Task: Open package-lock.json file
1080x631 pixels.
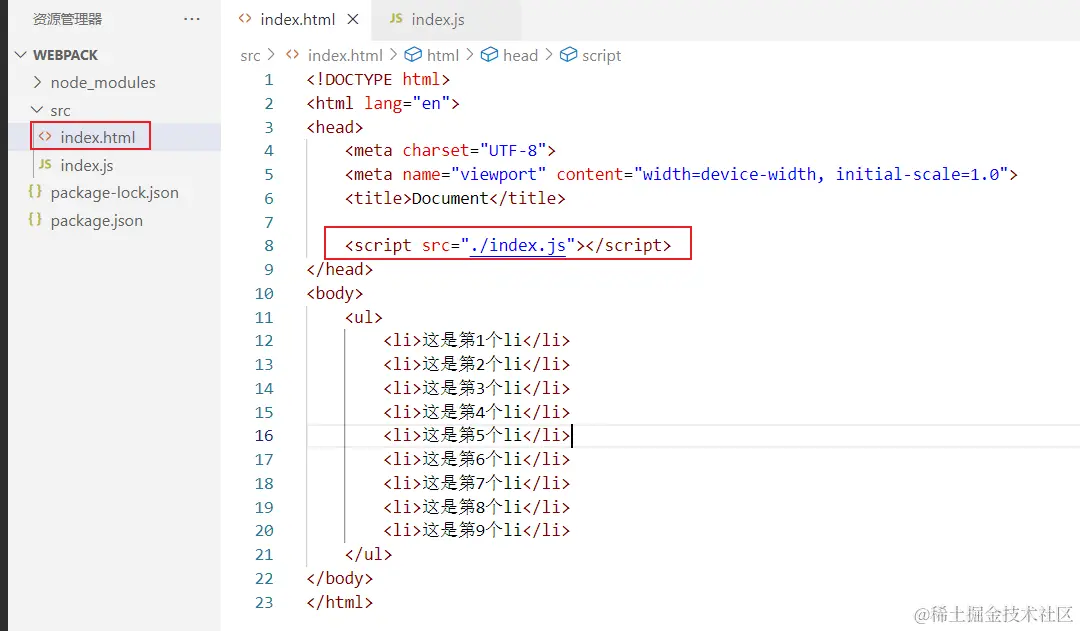Action: (114, 193)
